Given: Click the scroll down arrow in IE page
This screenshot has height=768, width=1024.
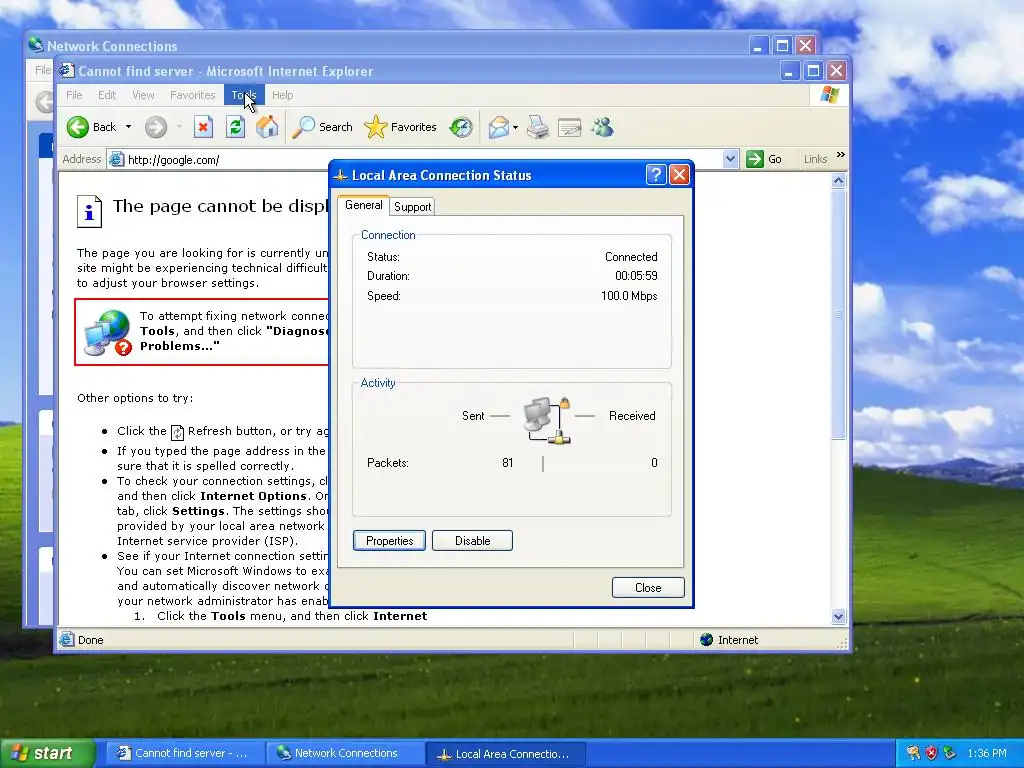Looking at the screenshot, I should [x=839, y=616].
